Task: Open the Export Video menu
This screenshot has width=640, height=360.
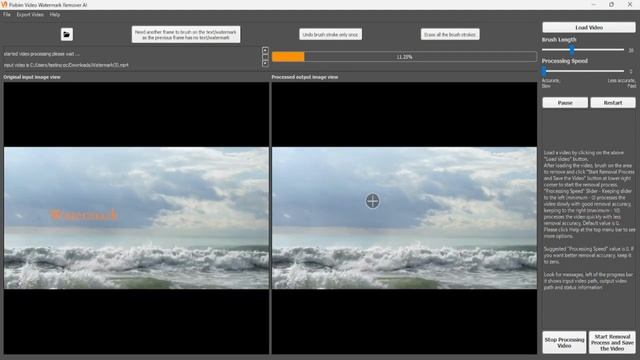Action: pos(30,15)
